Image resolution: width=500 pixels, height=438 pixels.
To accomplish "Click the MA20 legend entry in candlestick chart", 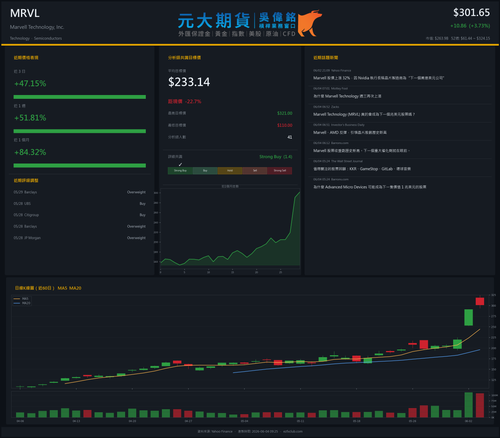I will coord(22,303).
